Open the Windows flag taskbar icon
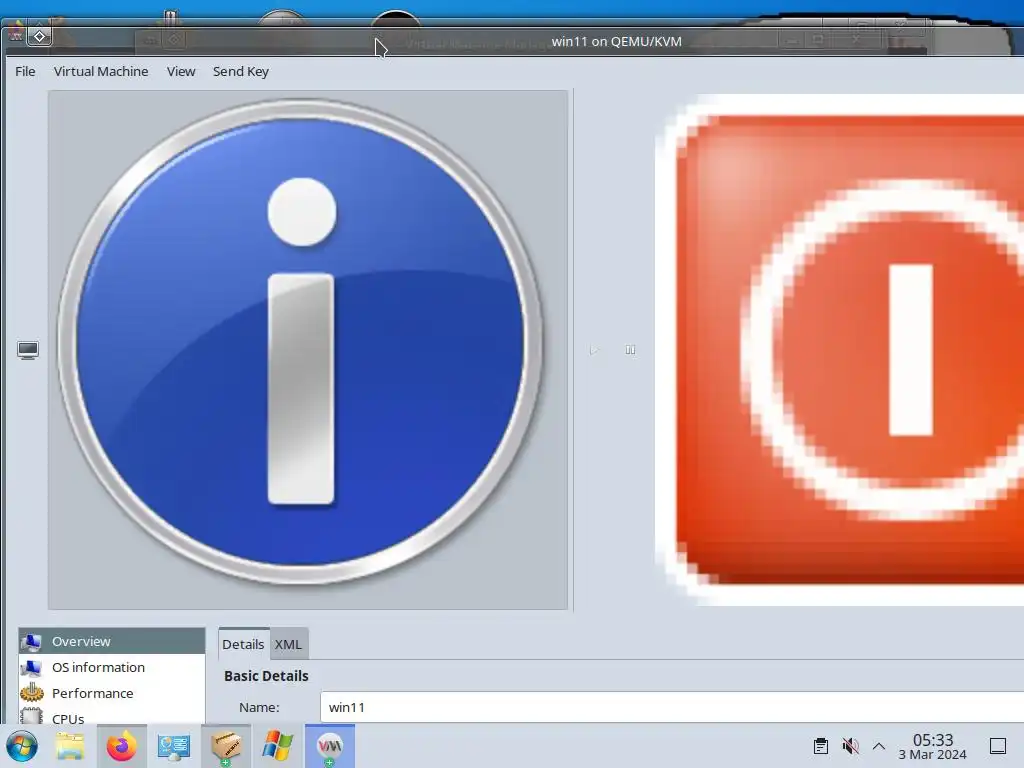1024x768 pixels. coord(278,746)
